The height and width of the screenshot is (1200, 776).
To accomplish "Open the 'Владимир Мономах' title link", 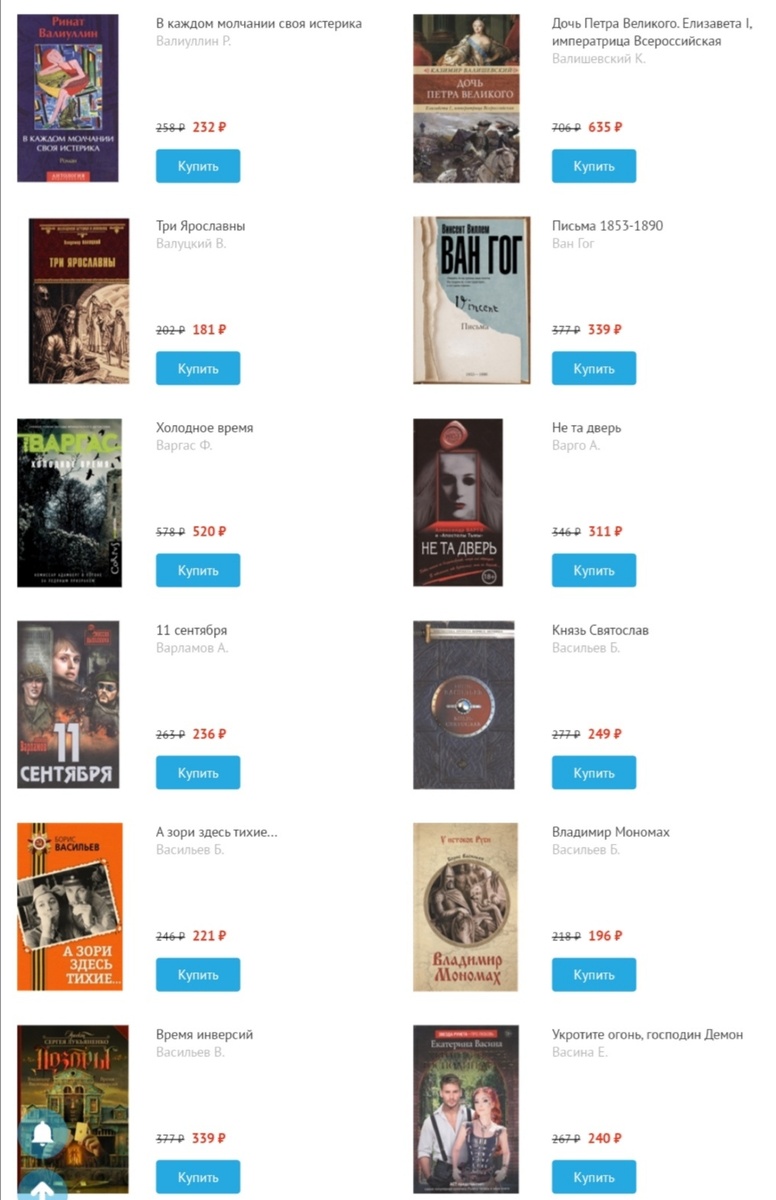I will pos(611,832).
